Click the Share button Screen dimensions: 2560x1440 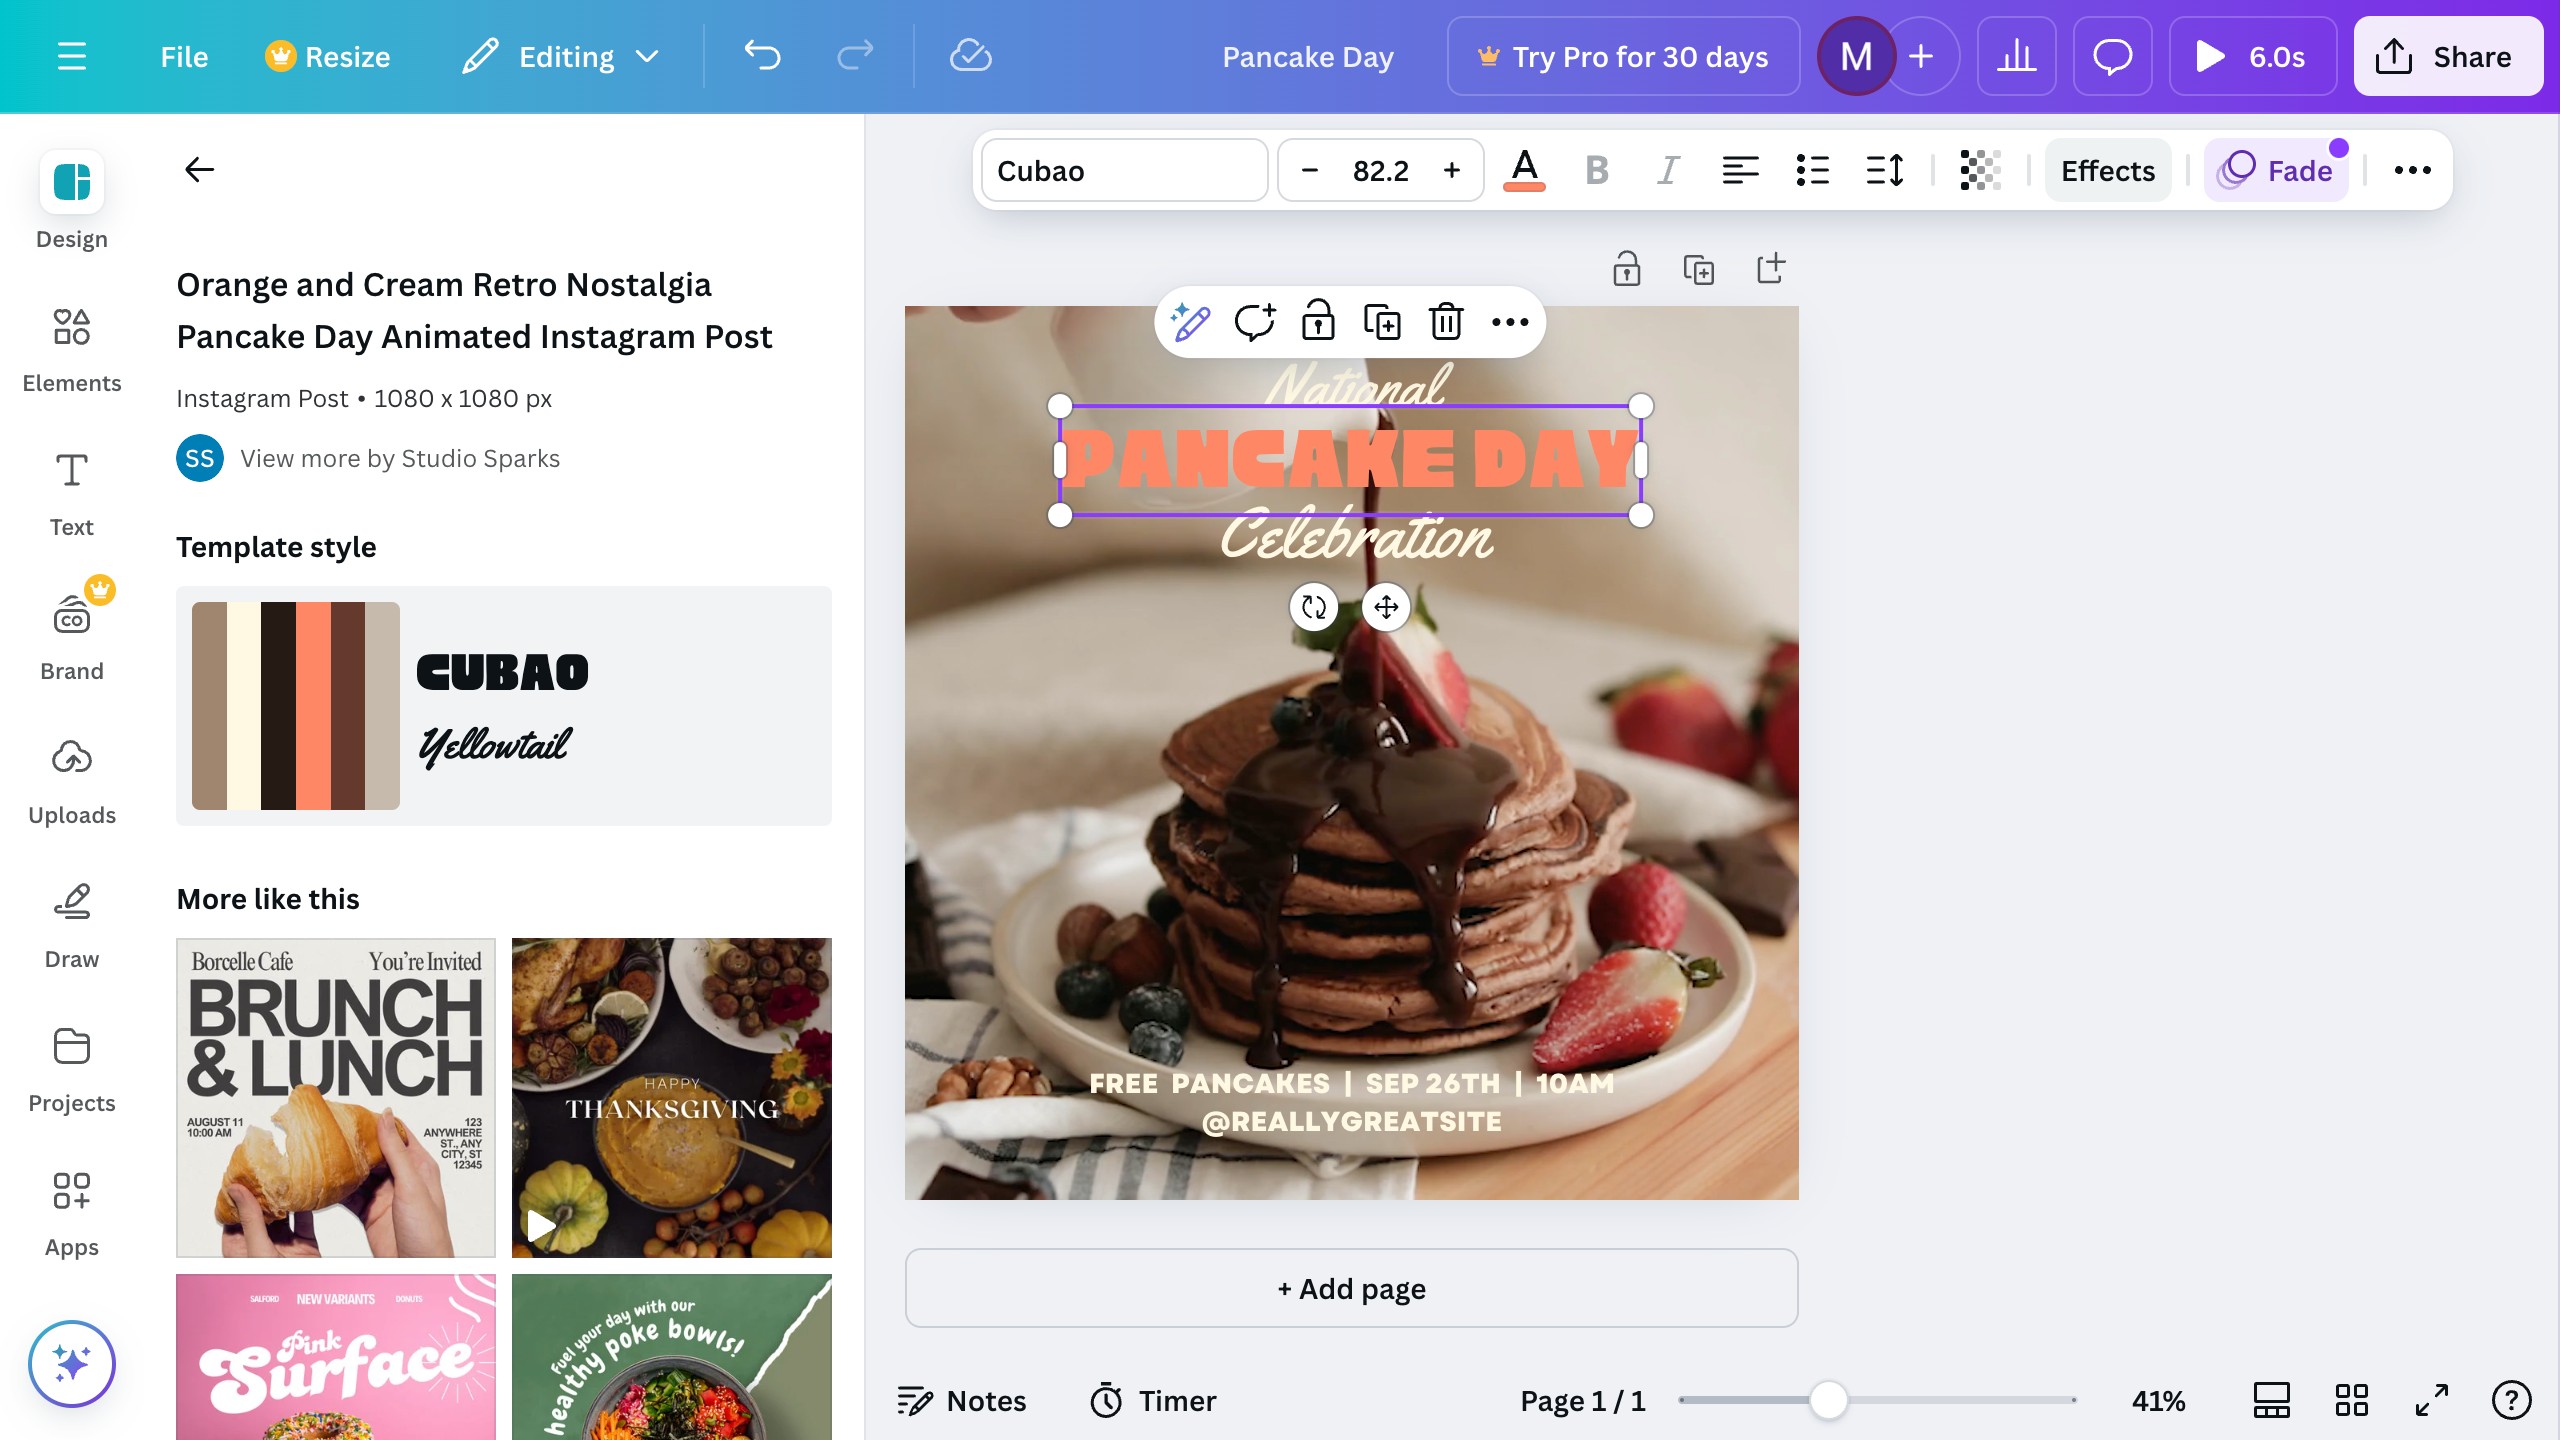(x=2447, y=57)
